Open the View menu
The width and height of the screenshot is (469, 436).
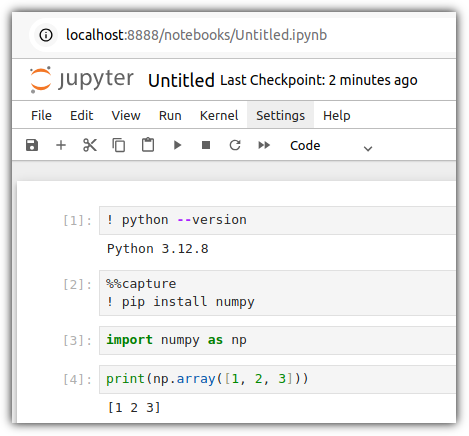coord(126,116)
